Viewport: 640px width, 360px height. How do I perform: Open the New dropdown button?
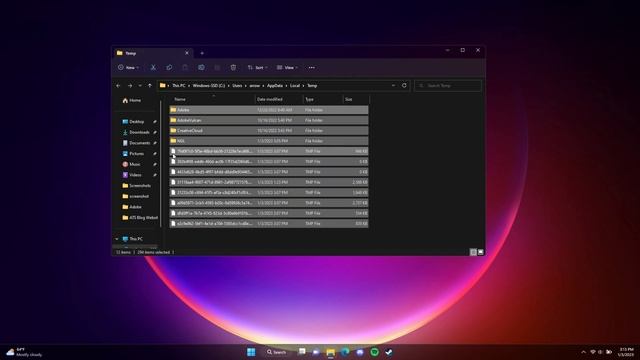coord(129,67)
